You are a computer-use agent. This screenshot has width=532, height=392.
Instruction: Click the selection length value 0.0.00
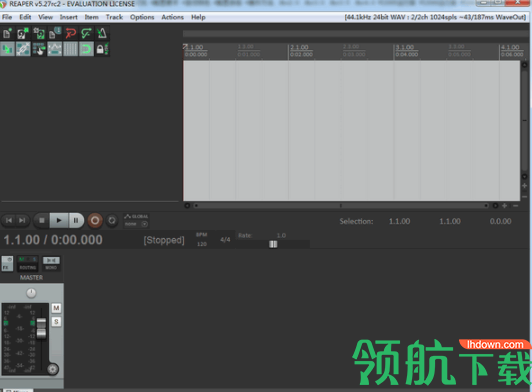pos(500,221)
